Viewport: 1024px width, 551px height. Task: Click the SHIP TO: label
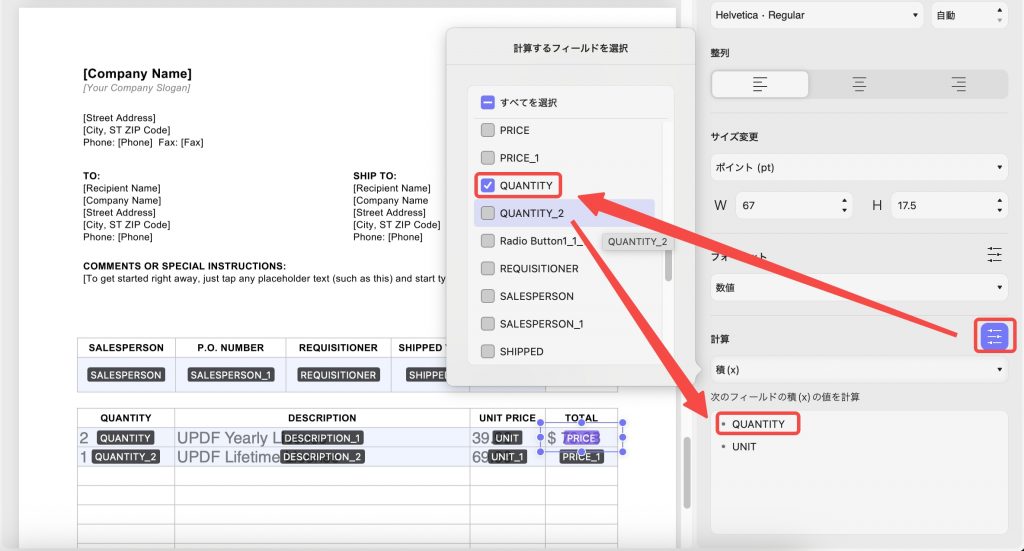click(x=375, y=176)
